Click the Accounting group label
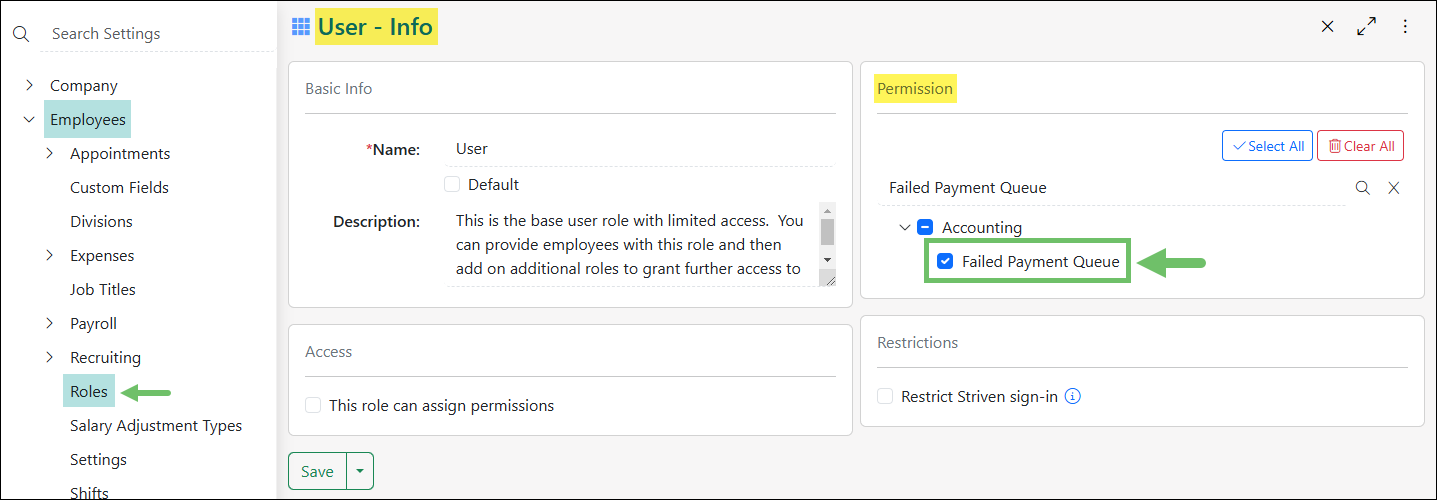The height and width of the screenshot is (500, 1437). click(x=982, y=227)
